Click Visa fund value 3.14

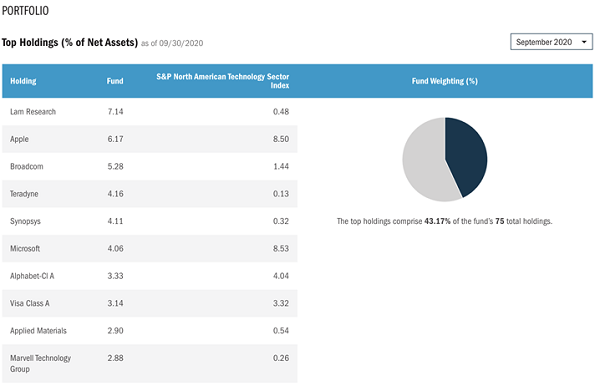(115, 303)
